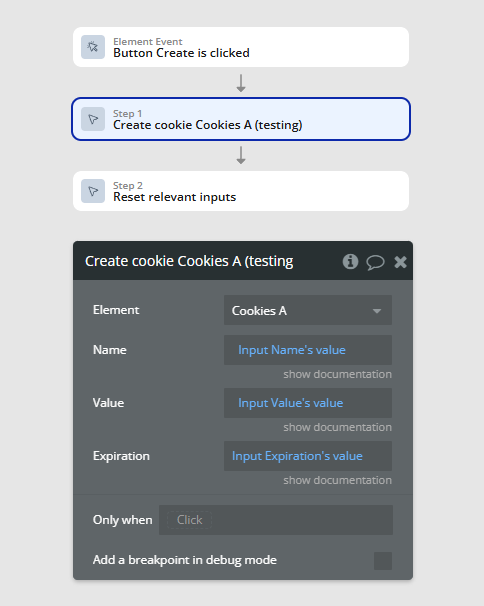Image resolution: width=484 pixels, height=606 pixels.
Task: Click the Name label in the panel
Action: [110, 350]
